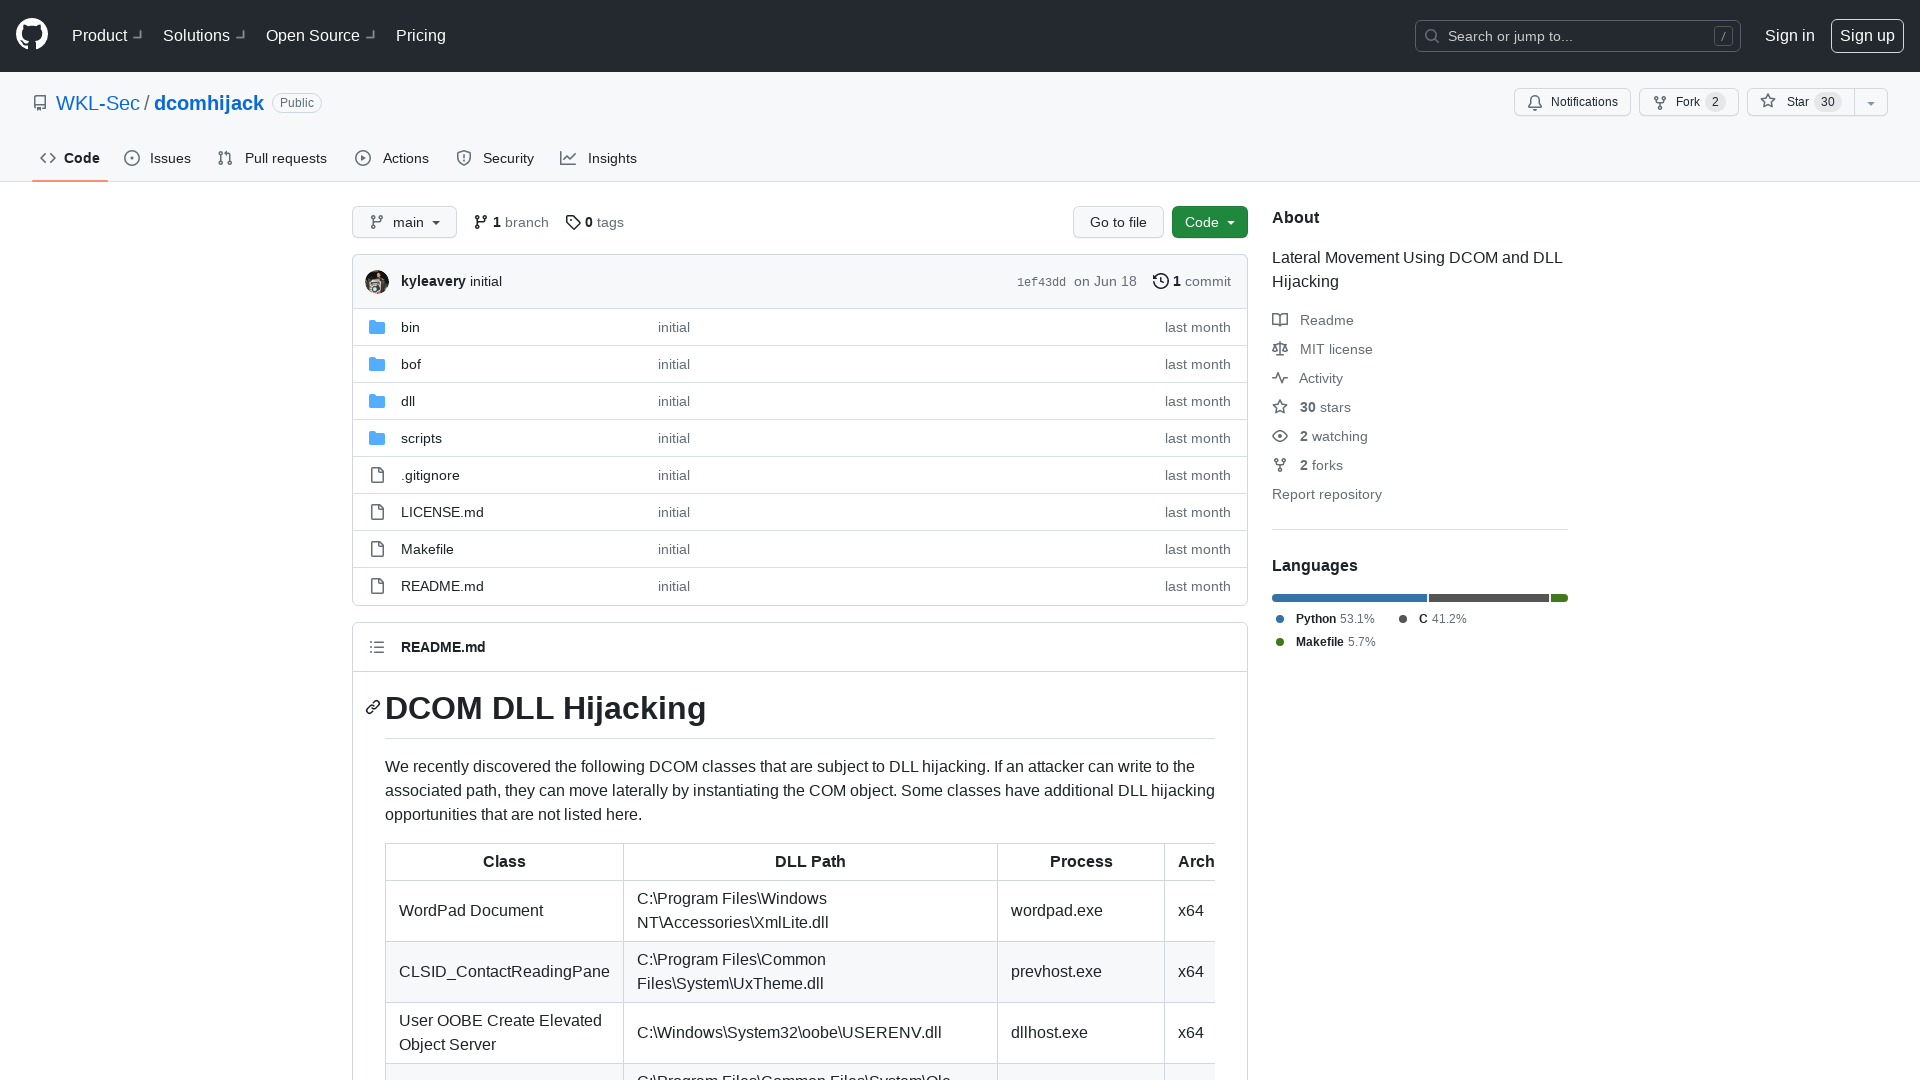
Task: Expand the Product menu
Action: tap(107, 35)
